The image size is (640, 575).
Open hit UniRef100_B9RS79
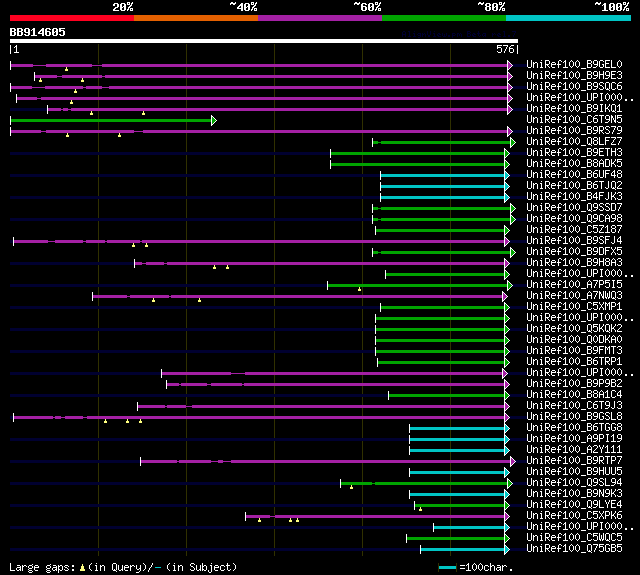click(574, 131)
